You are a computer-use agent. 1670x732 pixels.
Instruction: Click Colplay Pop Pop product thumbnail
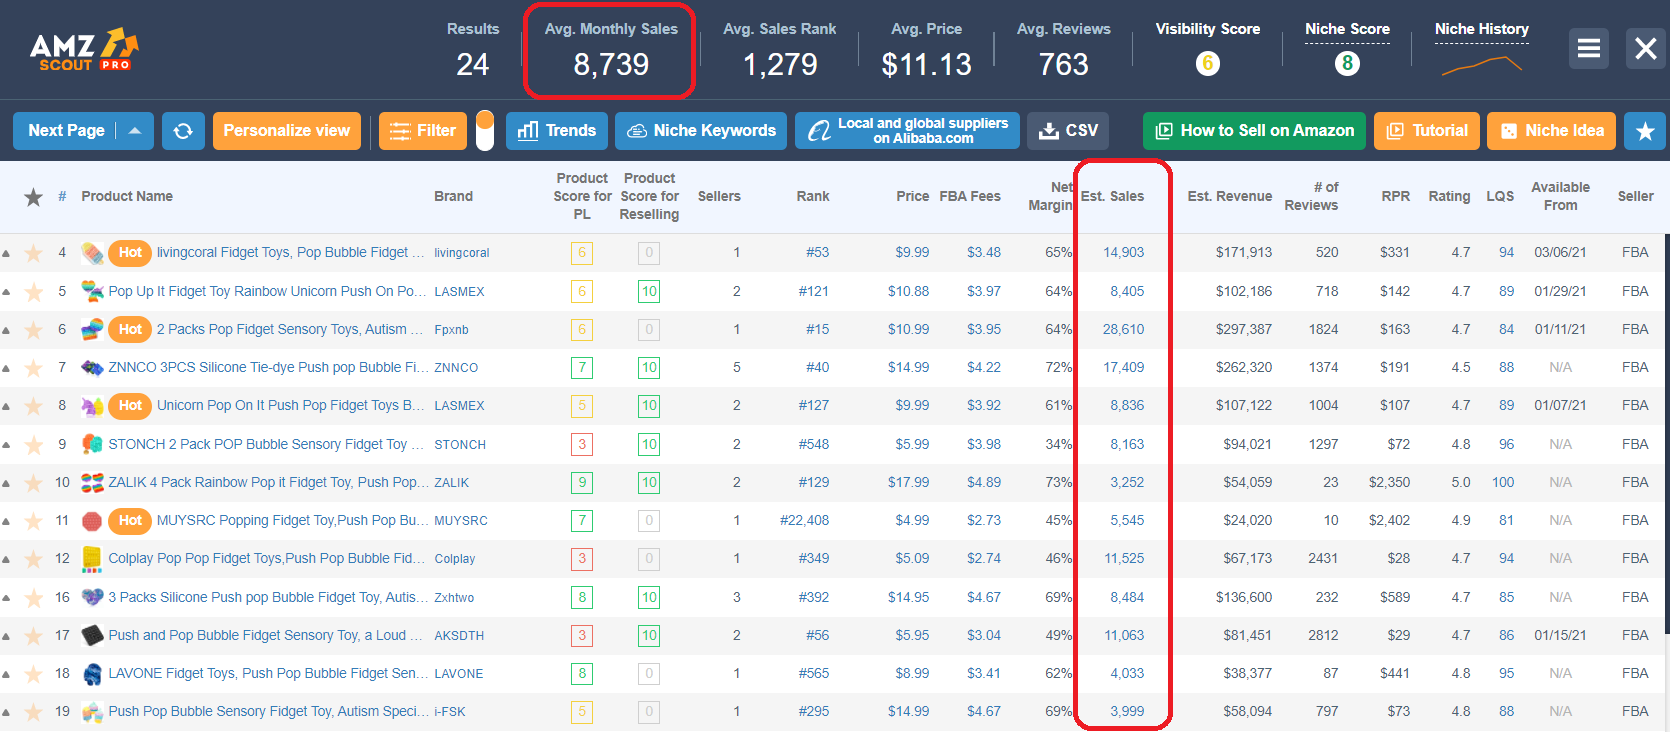[x=92, y=559]
